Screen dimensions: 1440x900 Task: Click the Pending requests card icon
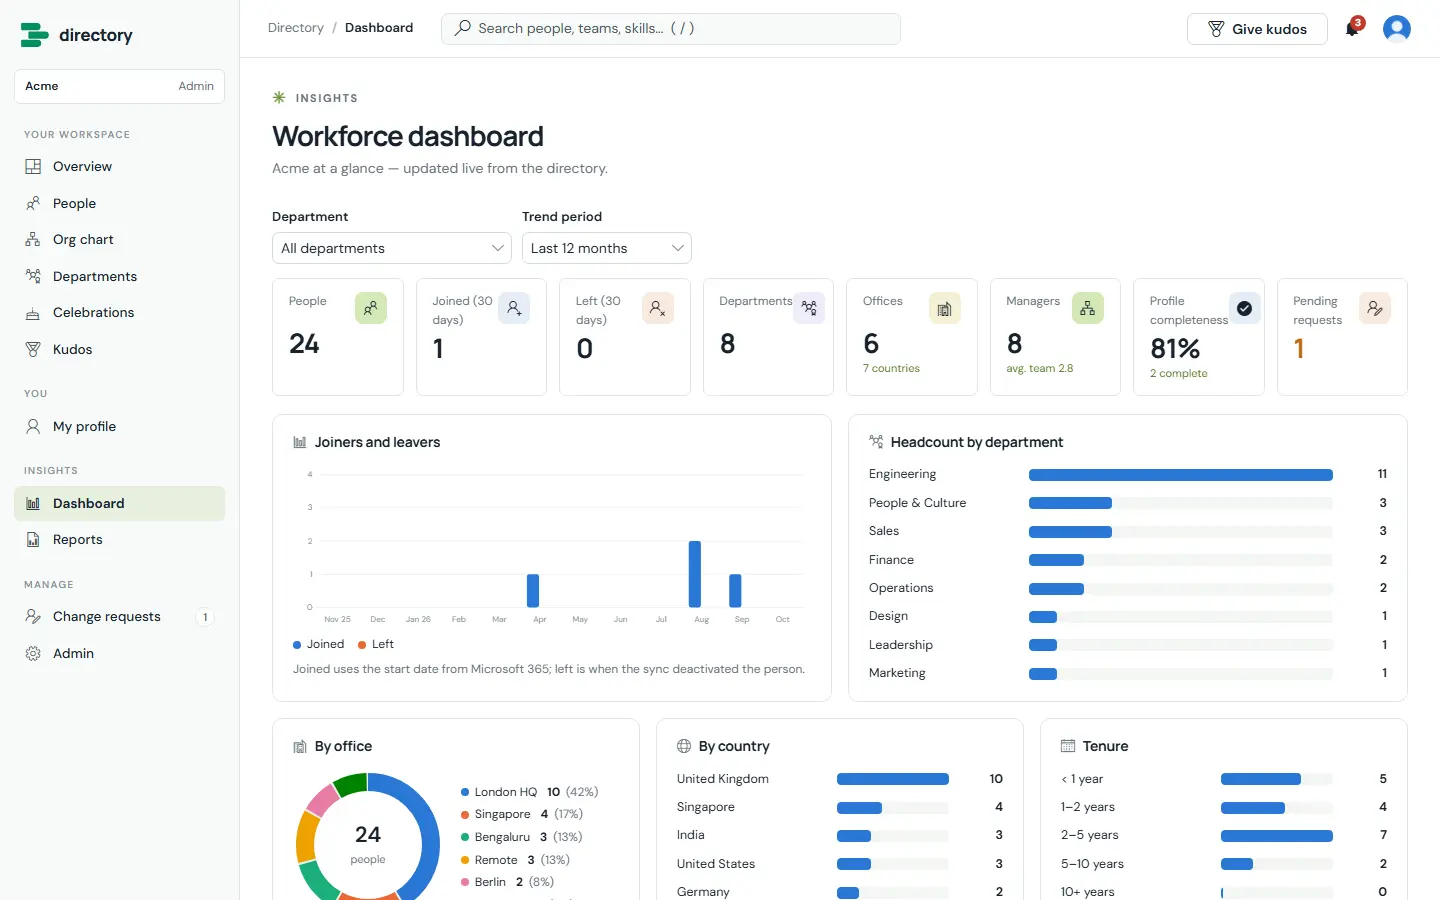click(1375, 308)
